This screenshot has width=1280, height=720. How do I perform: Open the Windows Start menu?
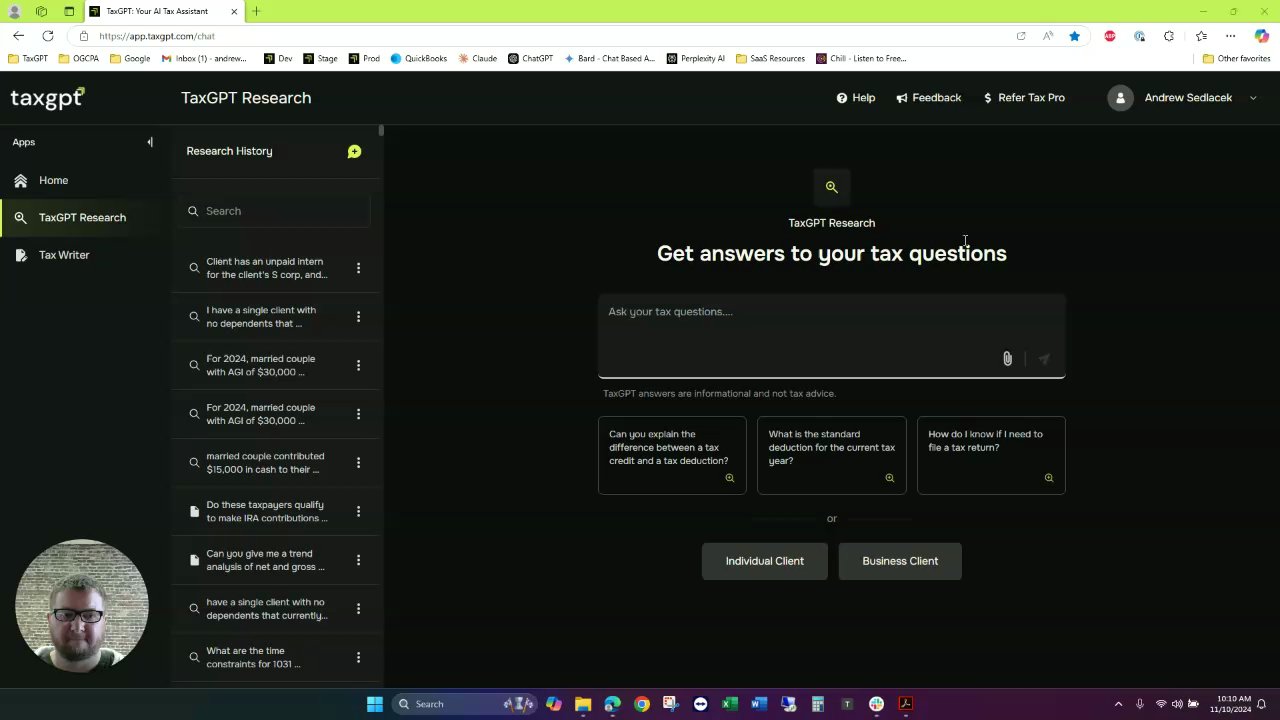375,704
